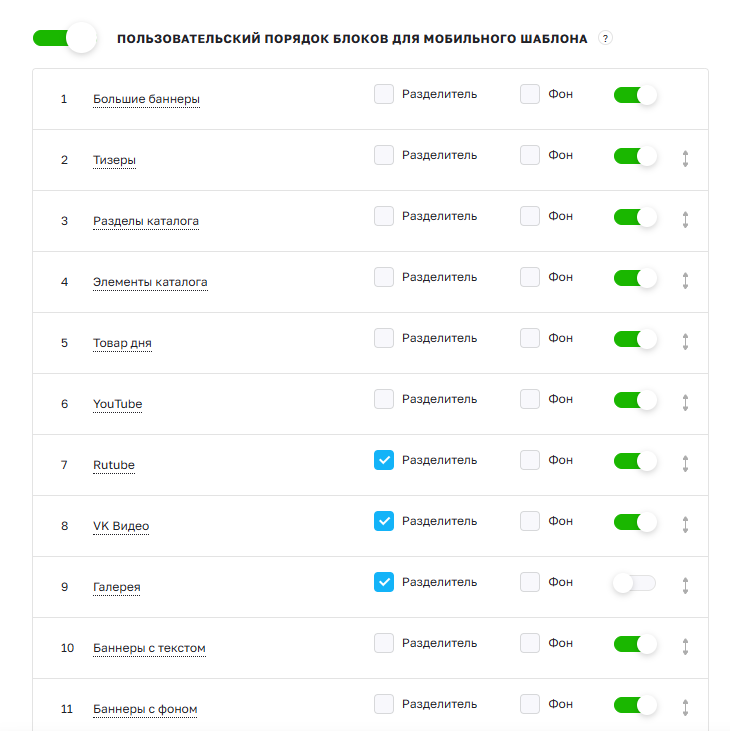Grab the reorder arrow for Тизеры row

pos(685,159)
